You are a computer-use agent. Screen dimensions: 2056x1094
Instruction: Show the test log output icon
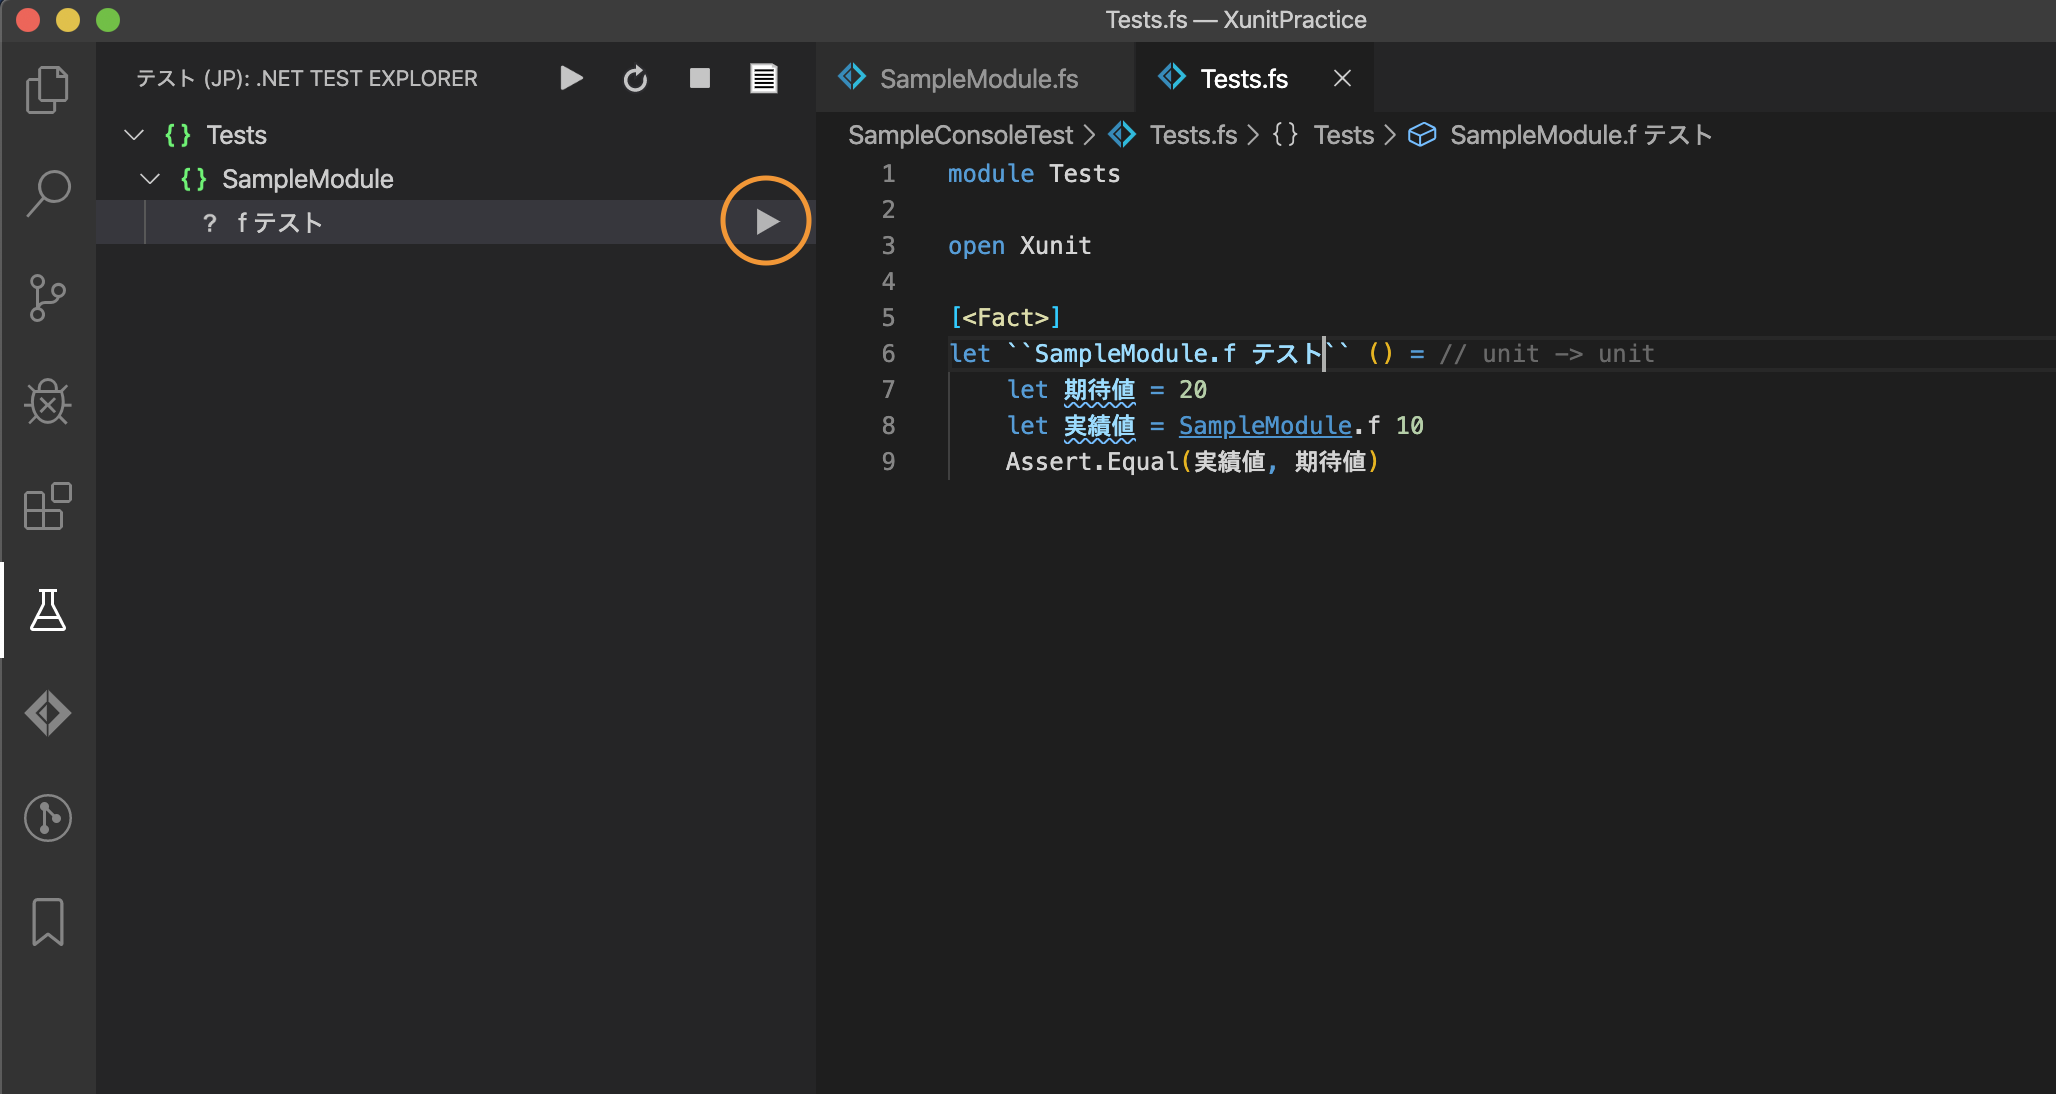click(764, 78)
